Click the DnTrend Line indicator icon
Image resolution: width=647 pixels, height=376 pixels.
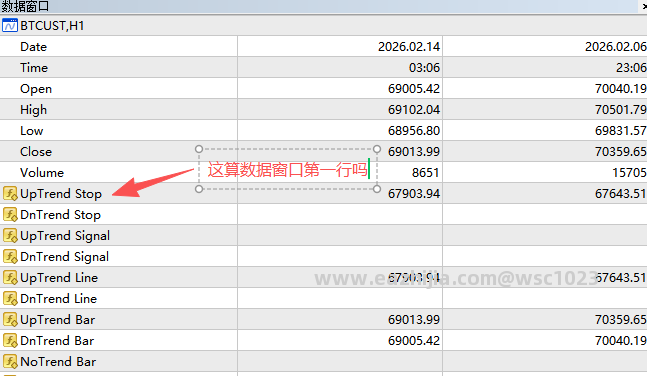(10, 298)
